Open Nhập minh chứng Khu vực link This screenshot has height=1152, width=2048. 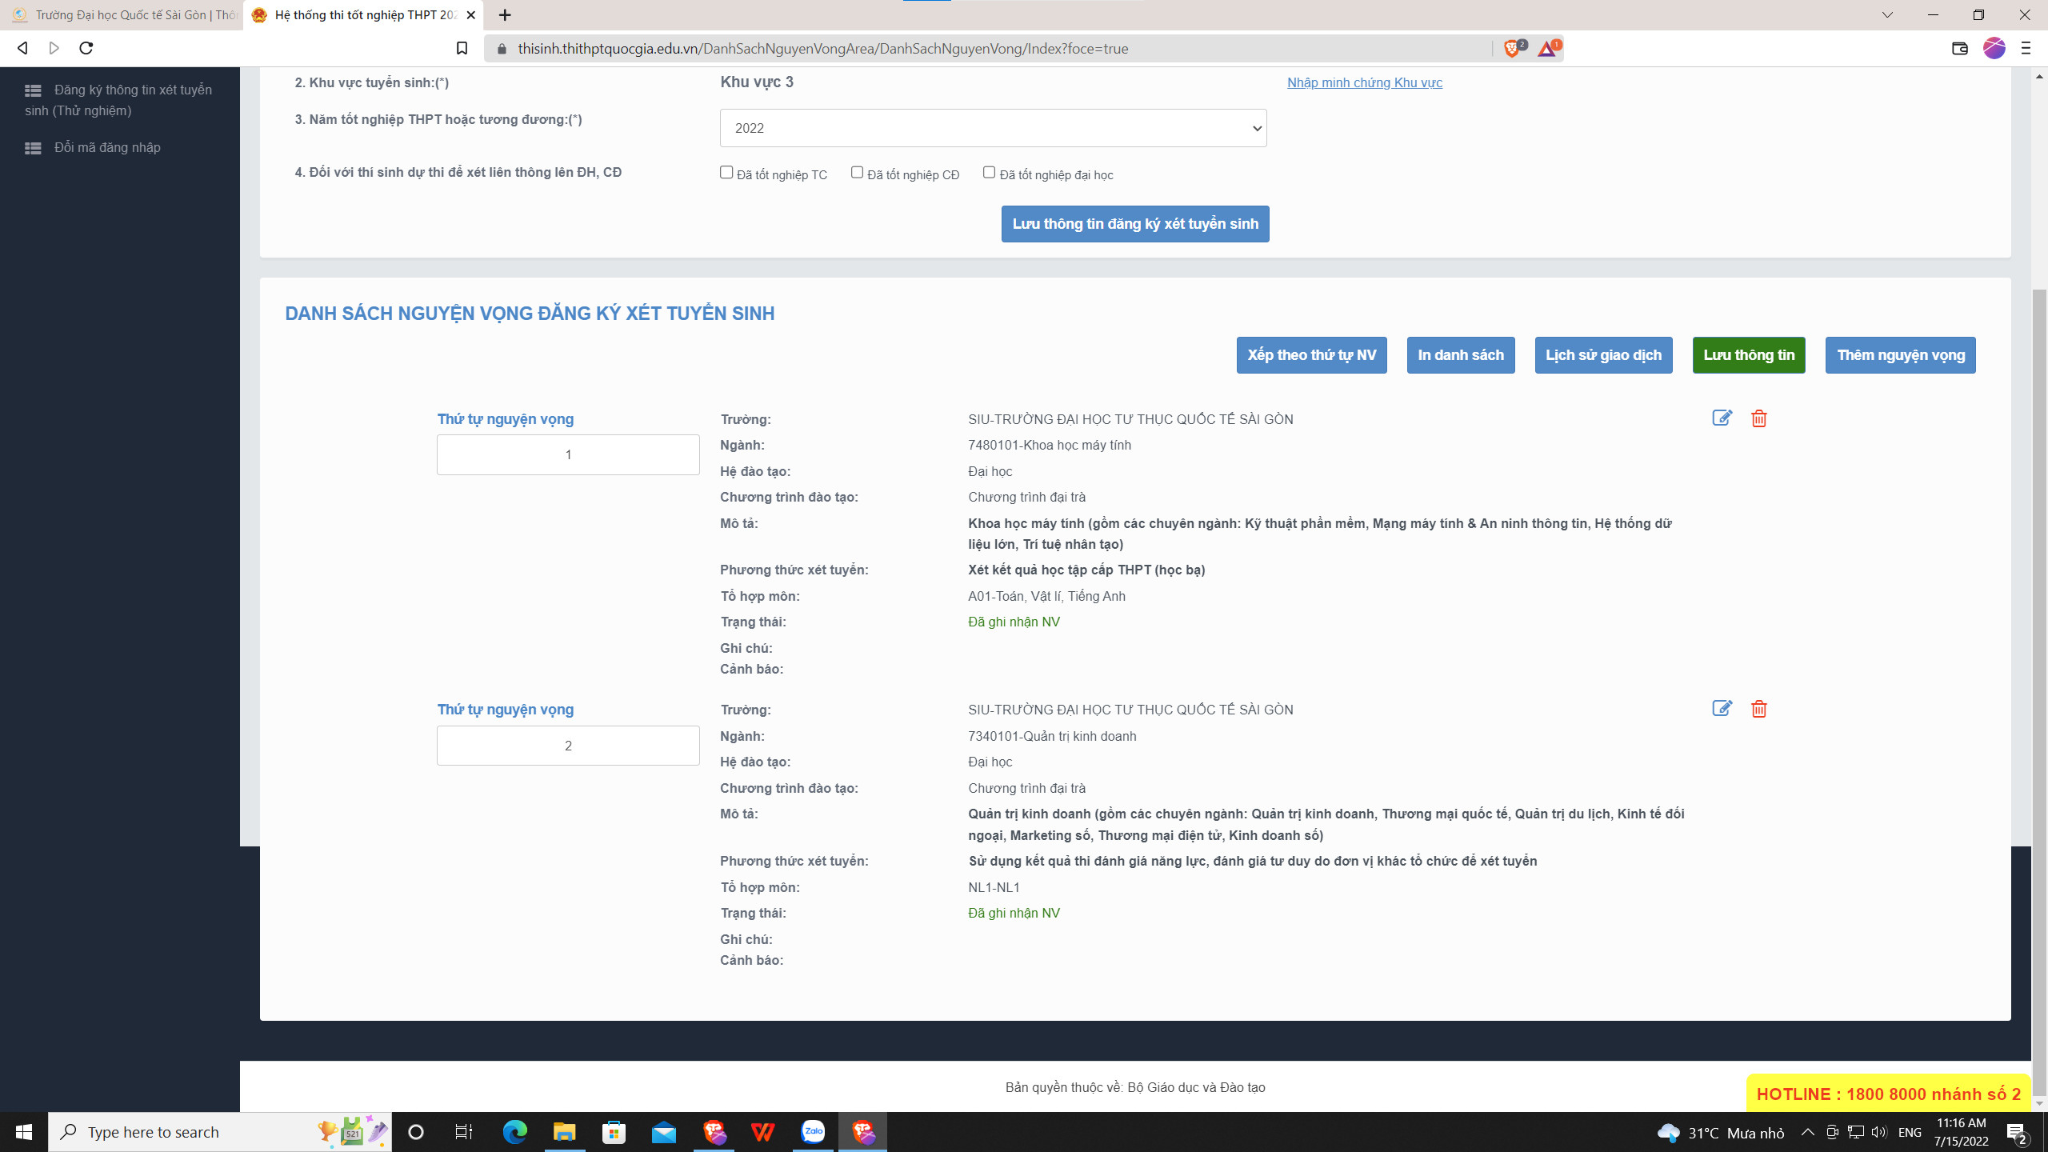(x=1364, y=83)
